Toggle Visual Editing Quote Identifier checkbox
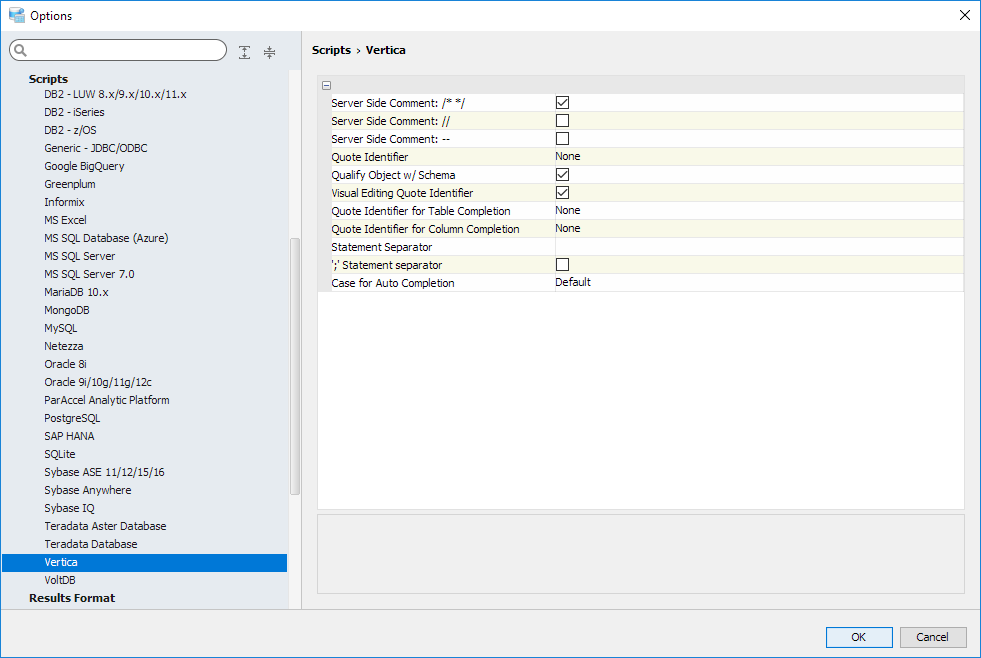Viewport: 981px width, 658px height. click(x=562, y=193)
